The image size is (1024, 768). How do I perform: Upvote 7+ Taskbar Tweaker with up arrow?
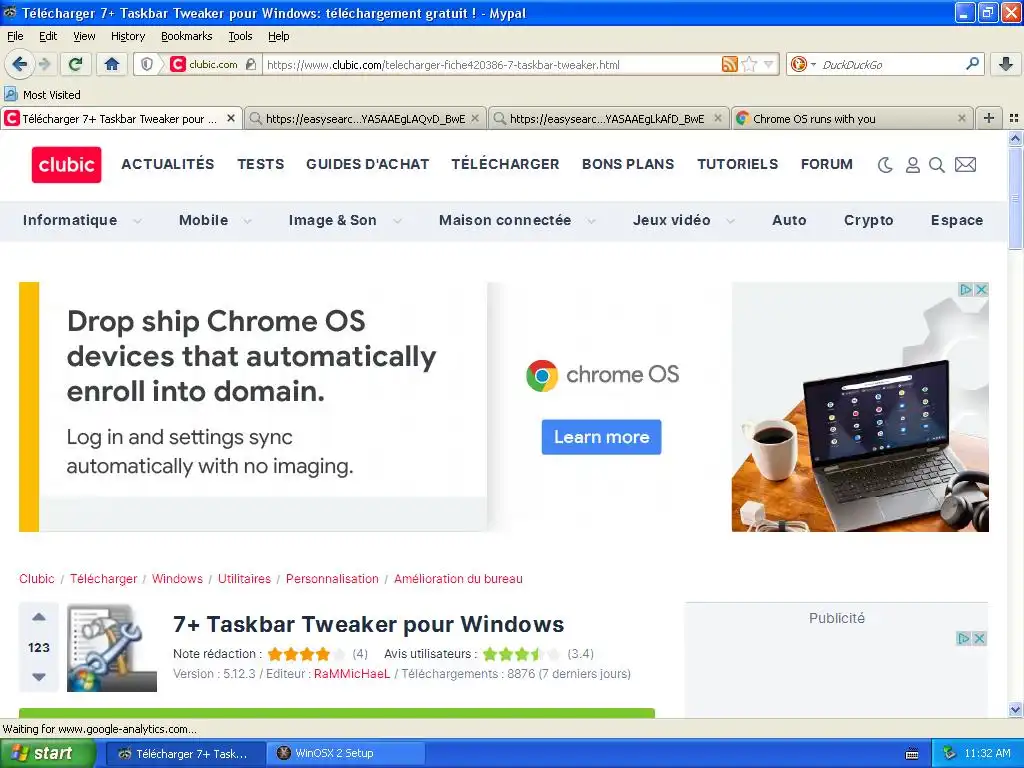pyautogui.click(x=39, y=616)
